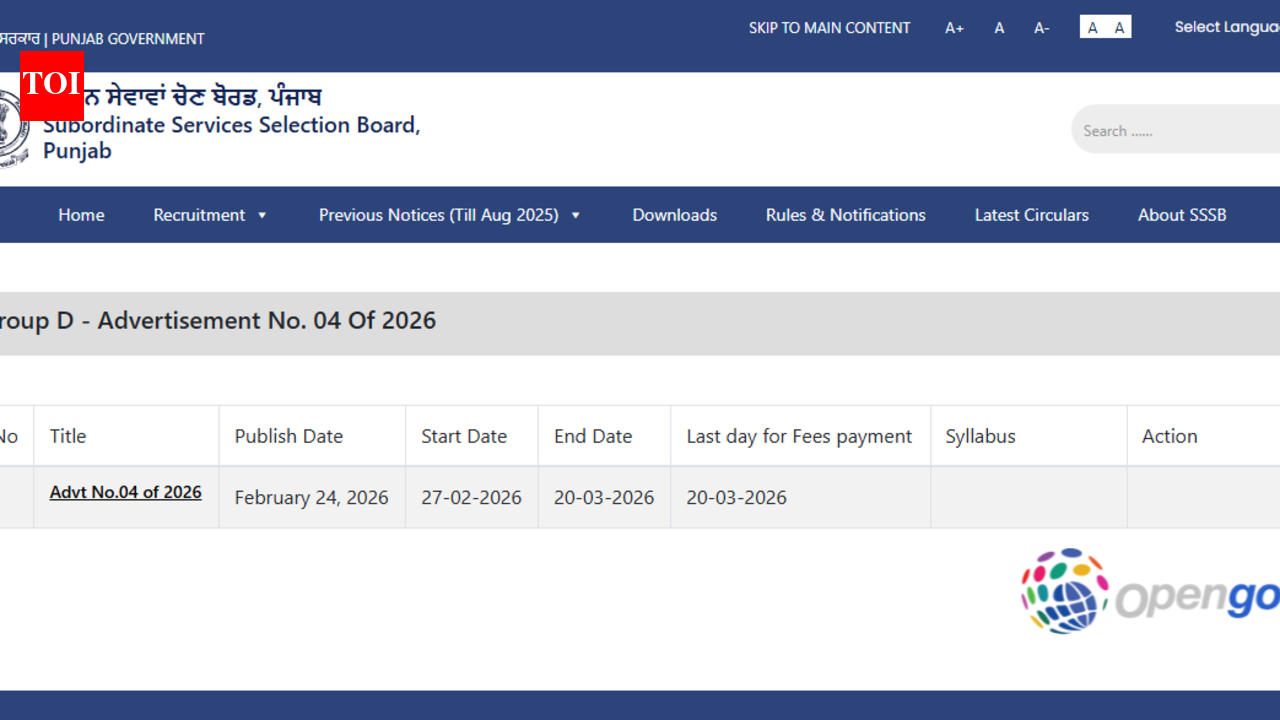Select the Rules & Notifications menu item
The image size is (1280, 720).
[x=845, y=214]
